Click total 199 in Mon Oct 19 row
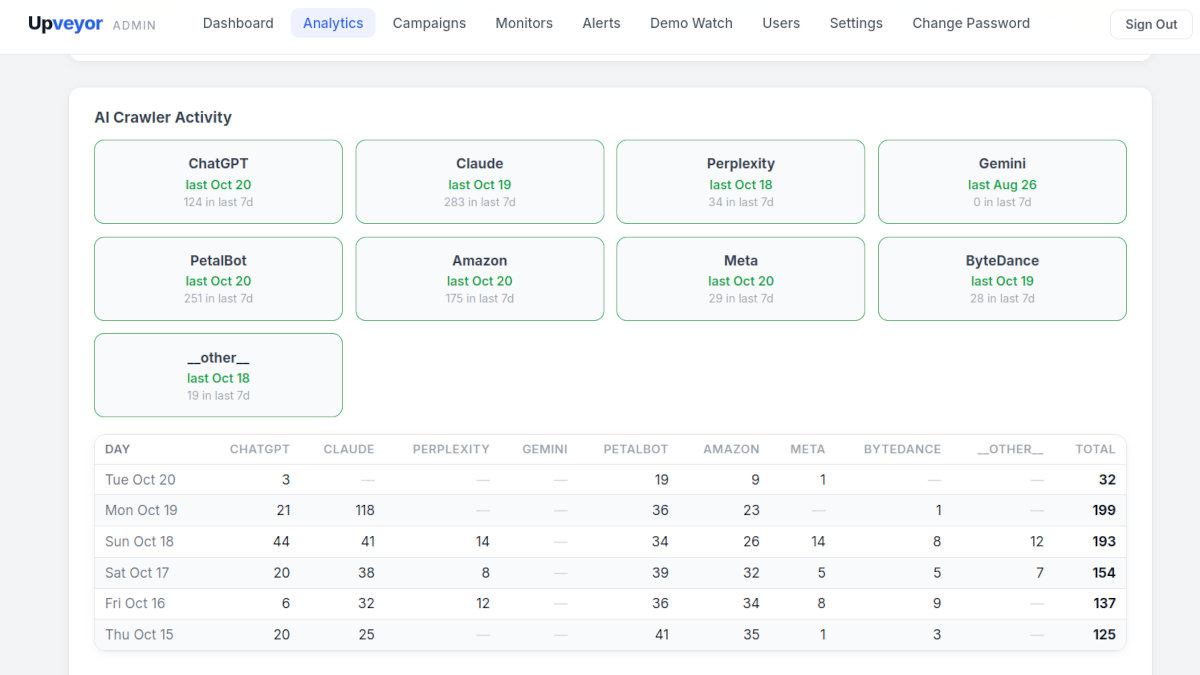Viewport: 1200px width, 675px height. coord(1104,510)
